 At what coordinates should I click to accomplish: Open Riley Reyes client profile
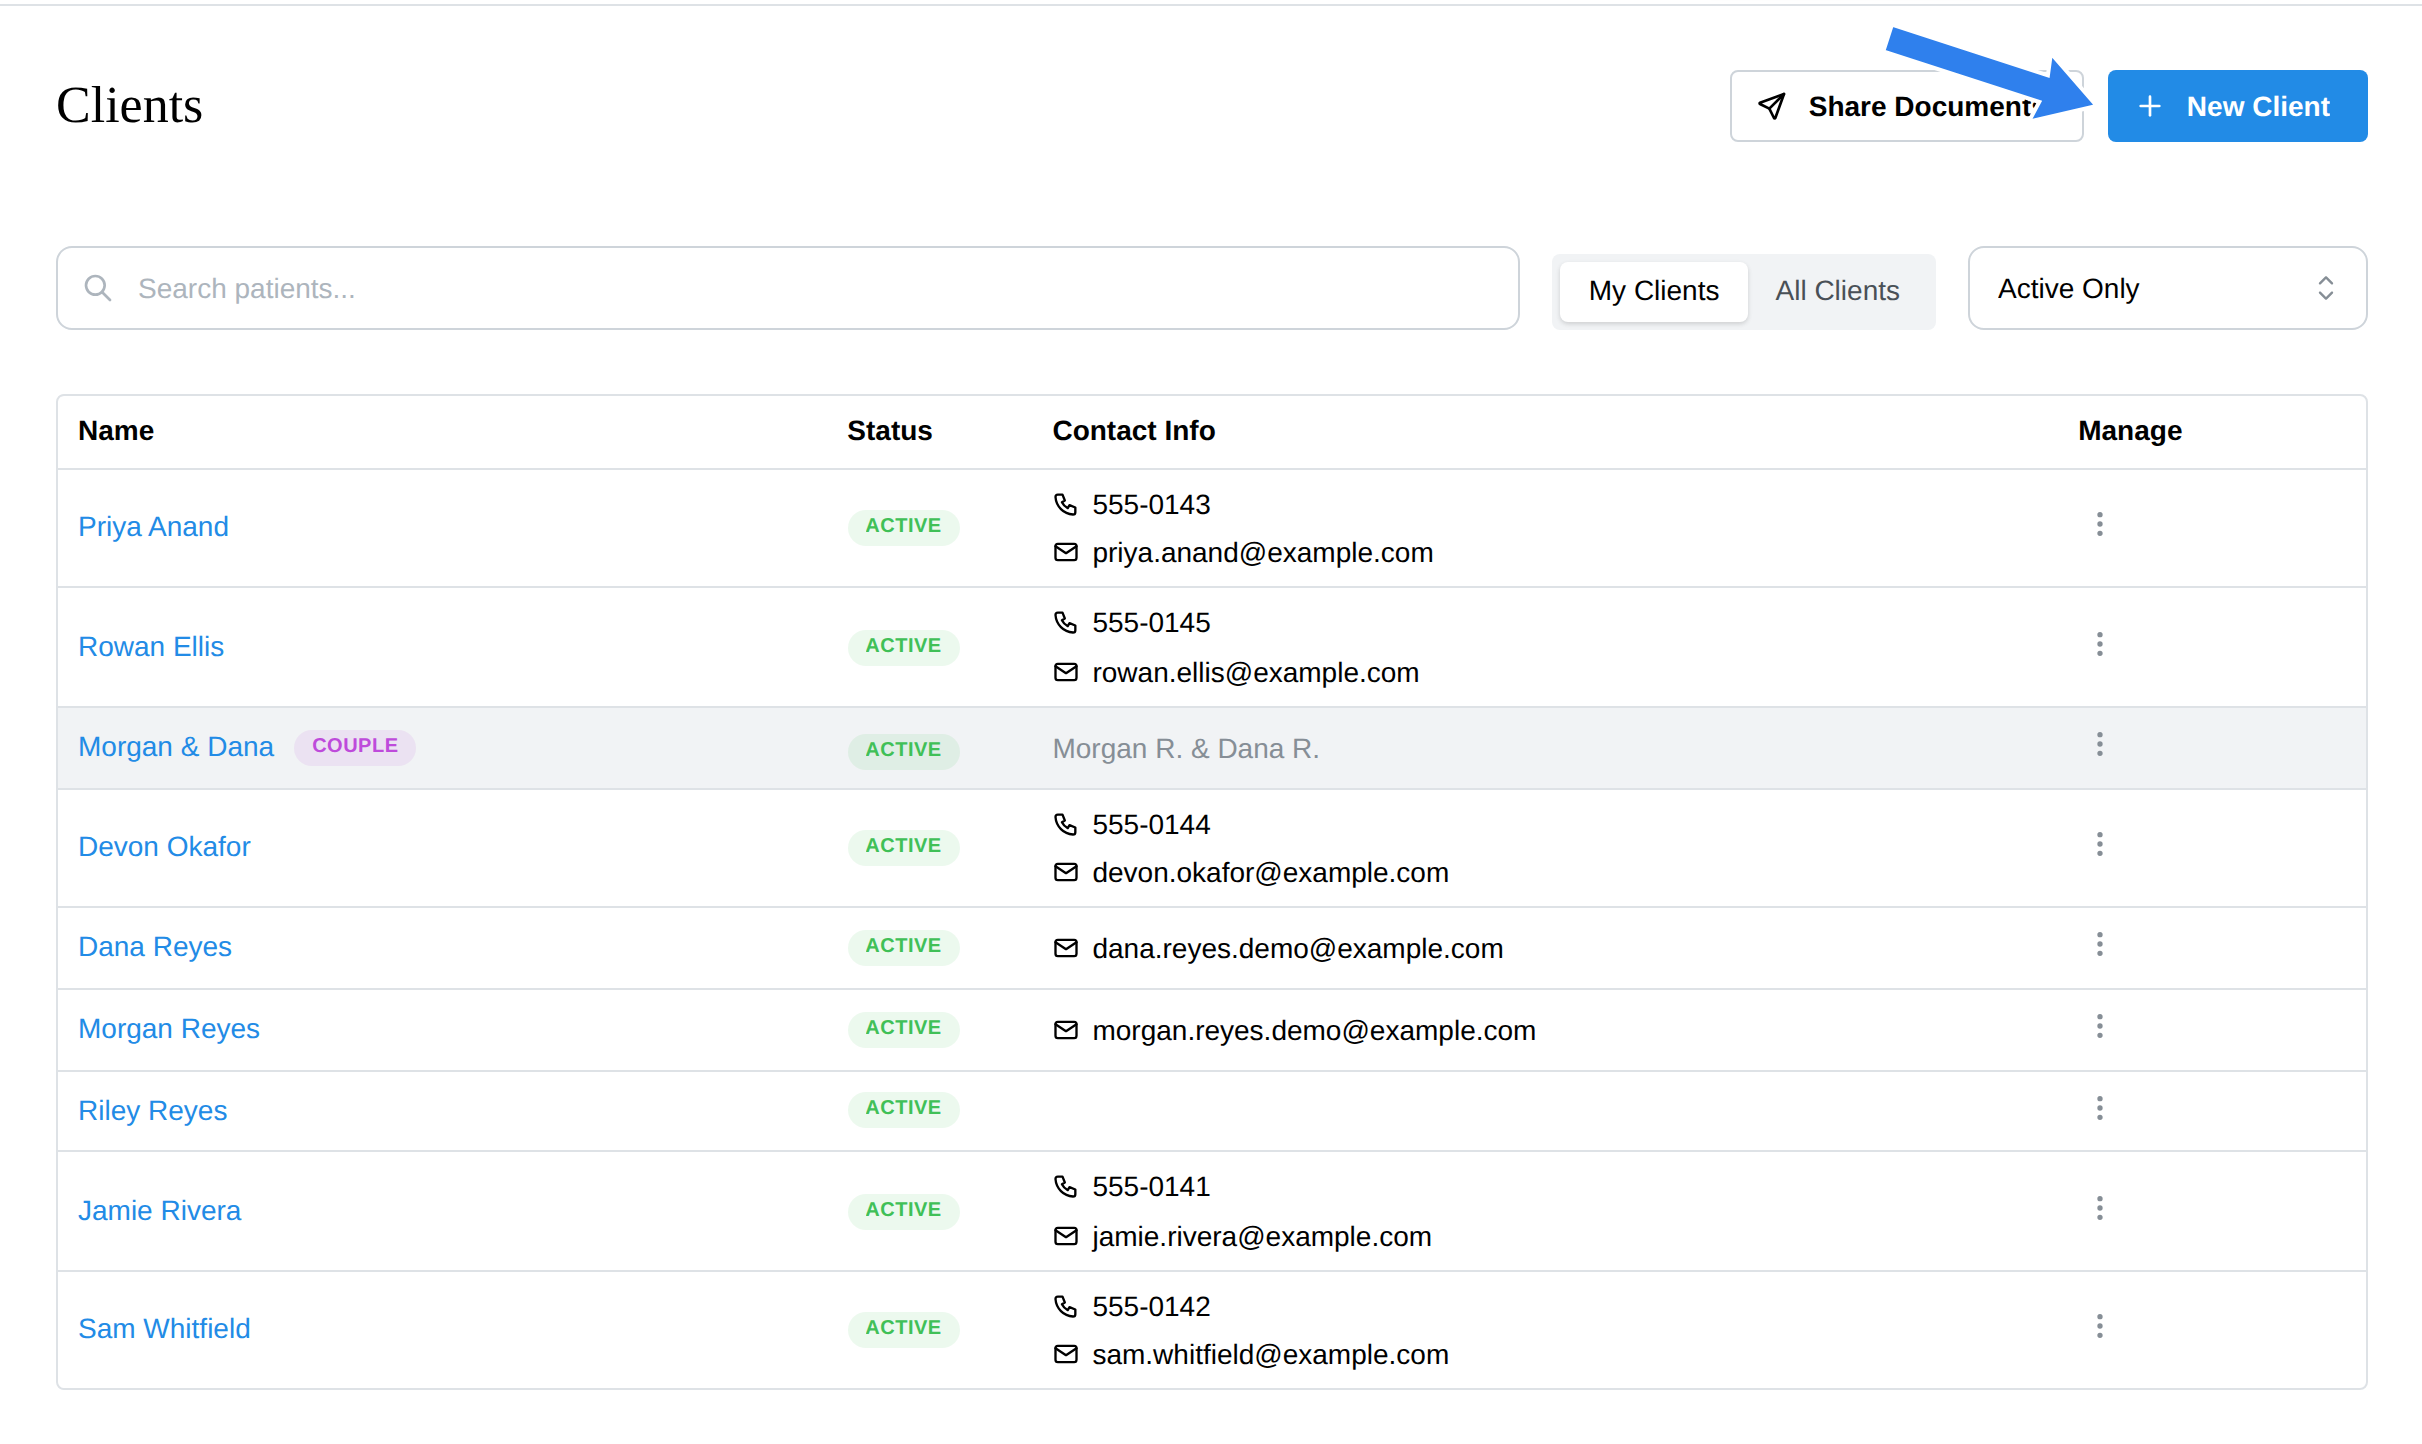tap(153, 1110)
